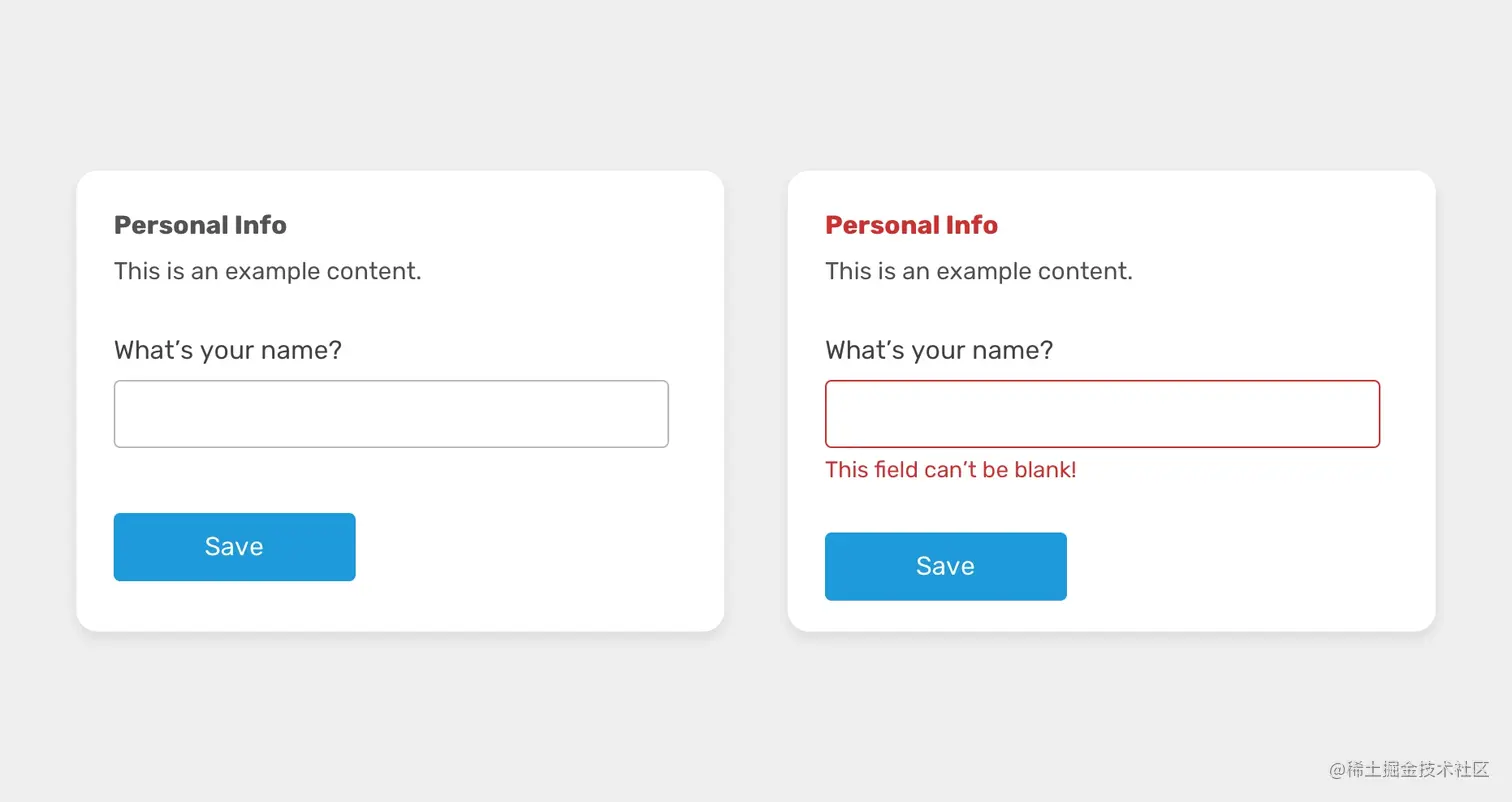Select the right card's example content text

(x=978, y=271)
